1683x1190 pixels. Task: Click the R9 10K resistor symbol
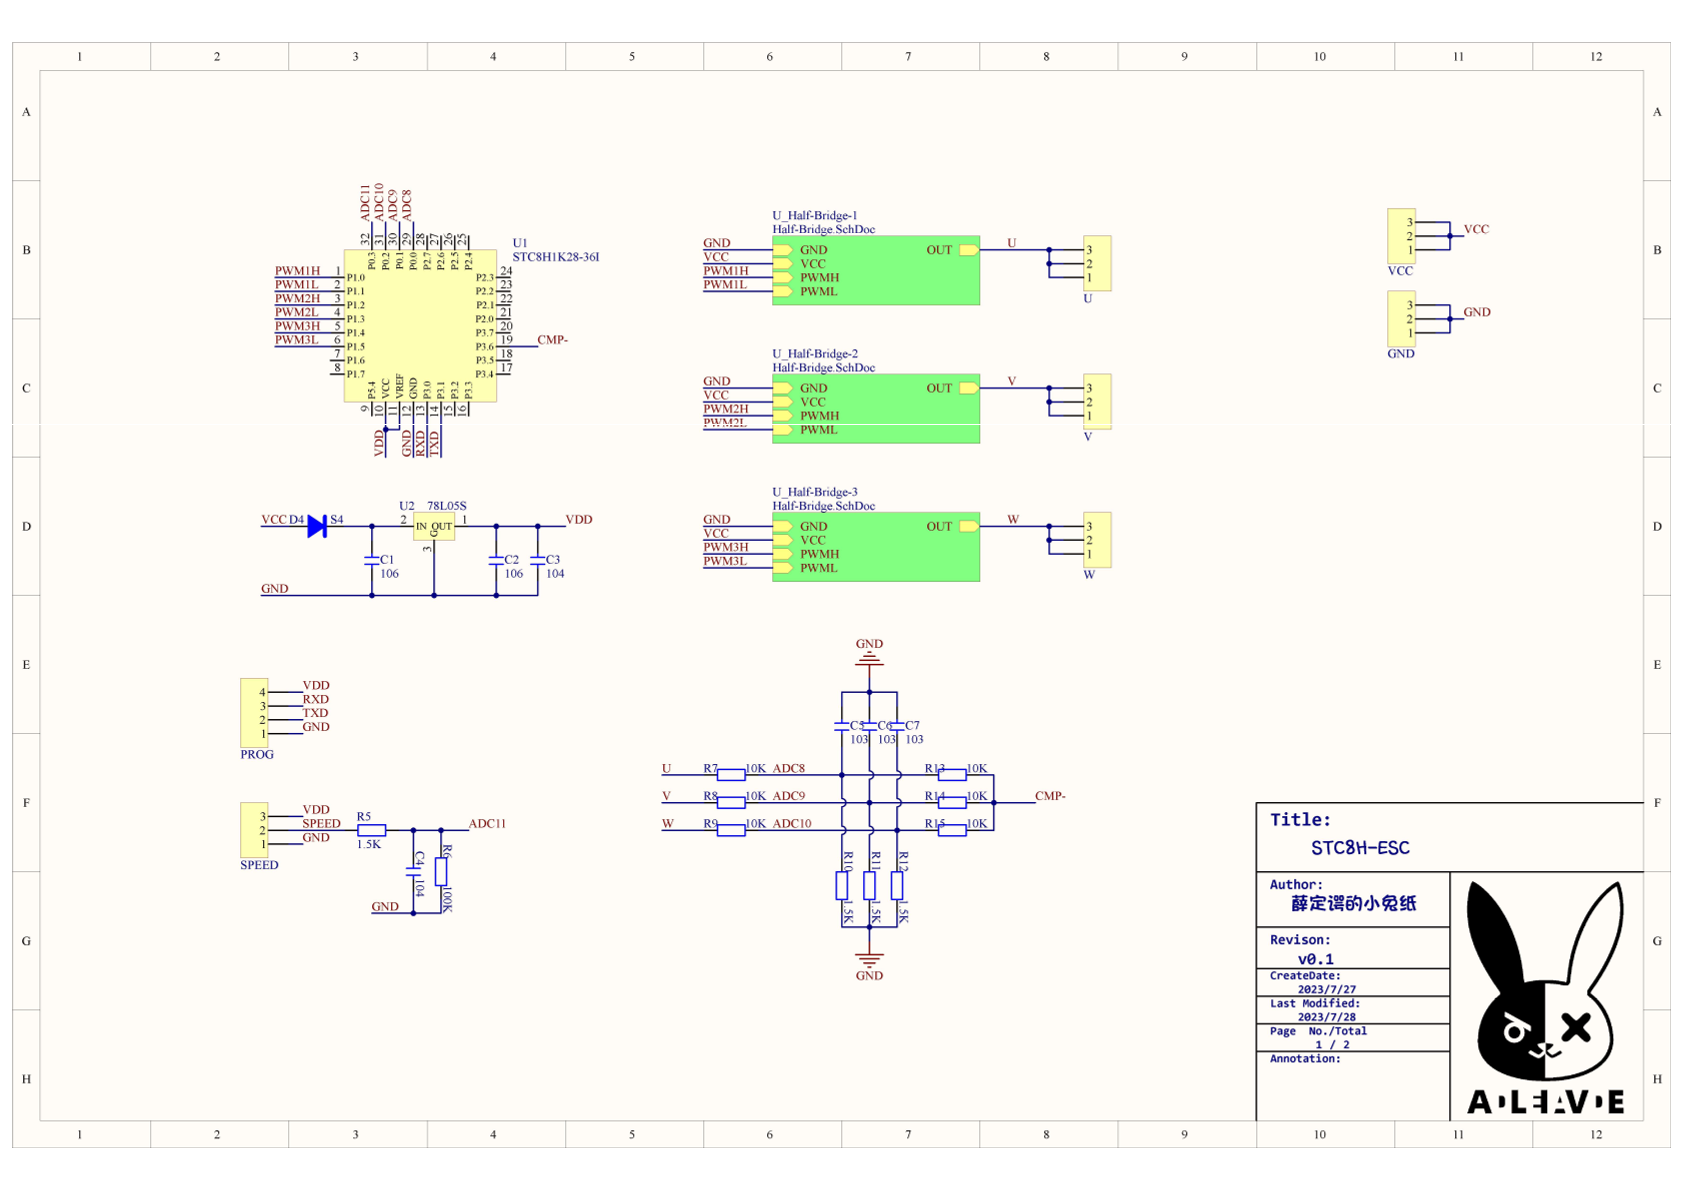(731, 830)
